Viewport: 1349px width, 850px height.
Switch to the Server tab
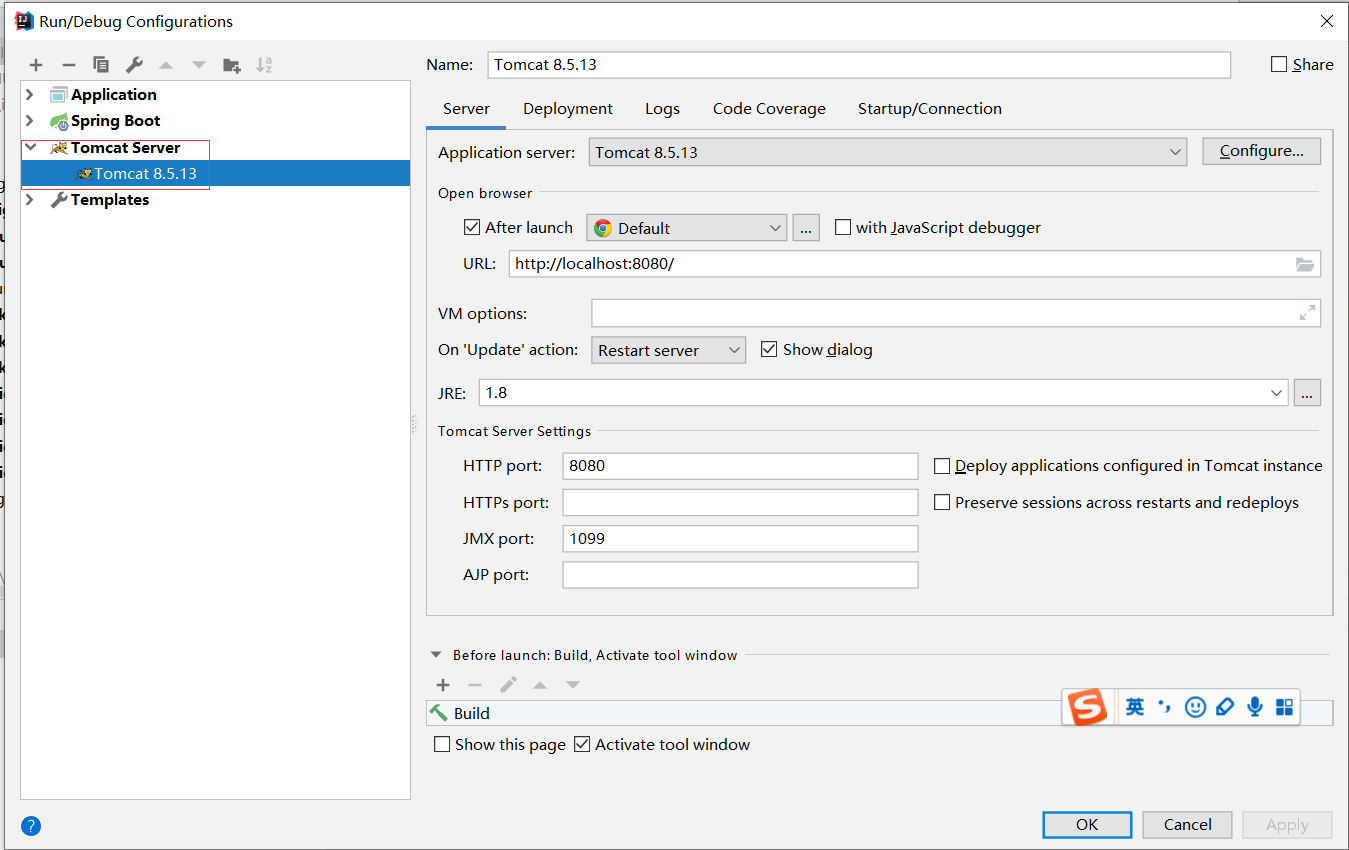466,108
